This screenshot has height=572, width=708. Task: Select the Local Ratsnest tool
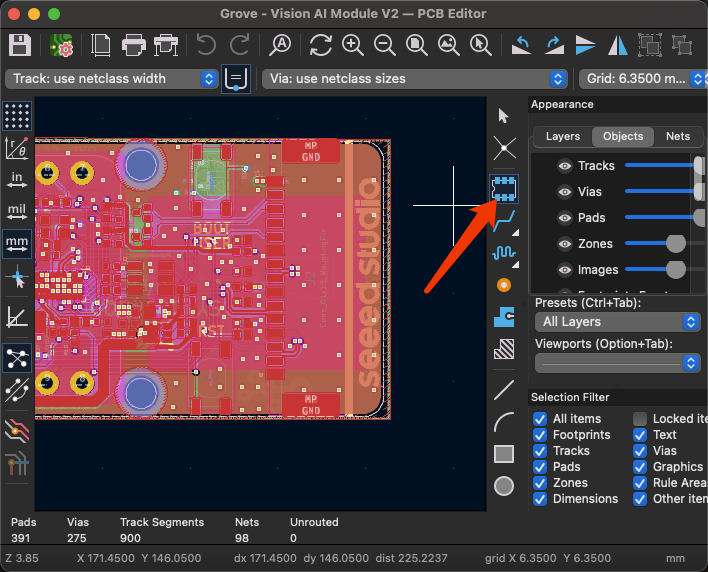click(504, 148)
